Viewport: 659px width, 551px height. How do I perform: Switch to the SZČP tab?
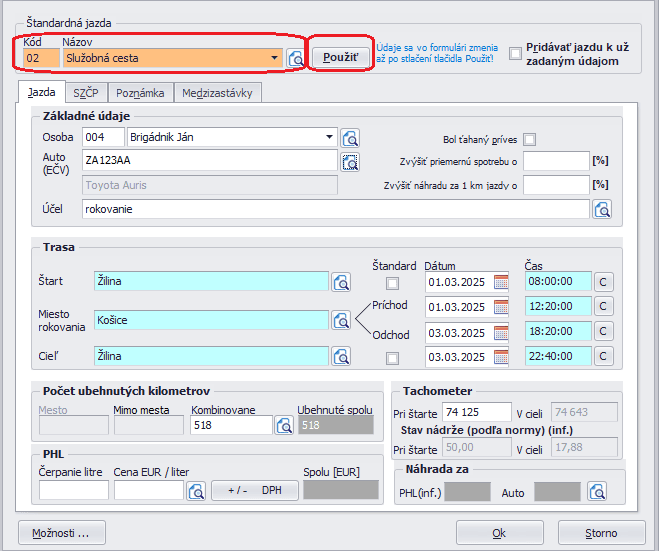pos(85,93)
